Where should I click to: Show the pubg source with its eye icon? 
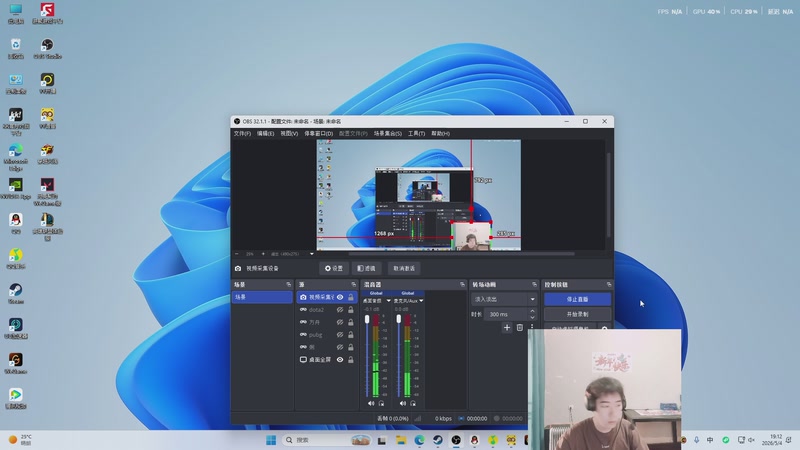click(x=340, y=335)
